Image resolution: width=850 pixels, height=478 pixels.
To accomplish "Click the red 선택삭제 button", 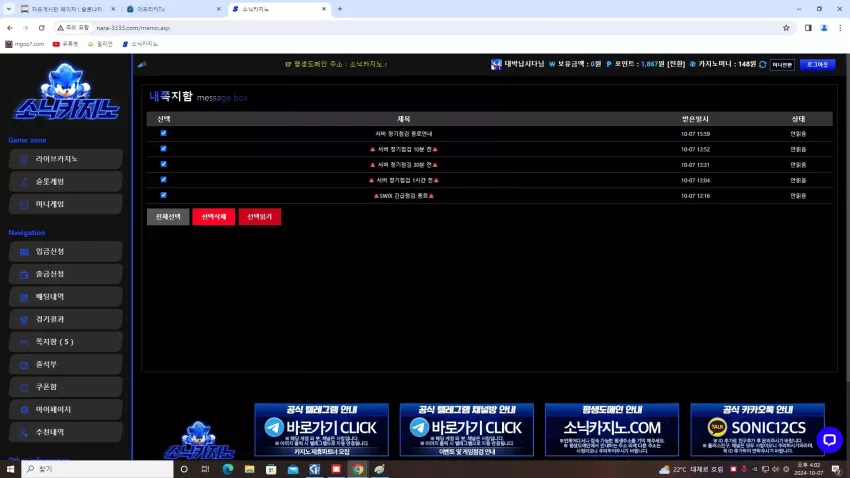I will (214, 217).
